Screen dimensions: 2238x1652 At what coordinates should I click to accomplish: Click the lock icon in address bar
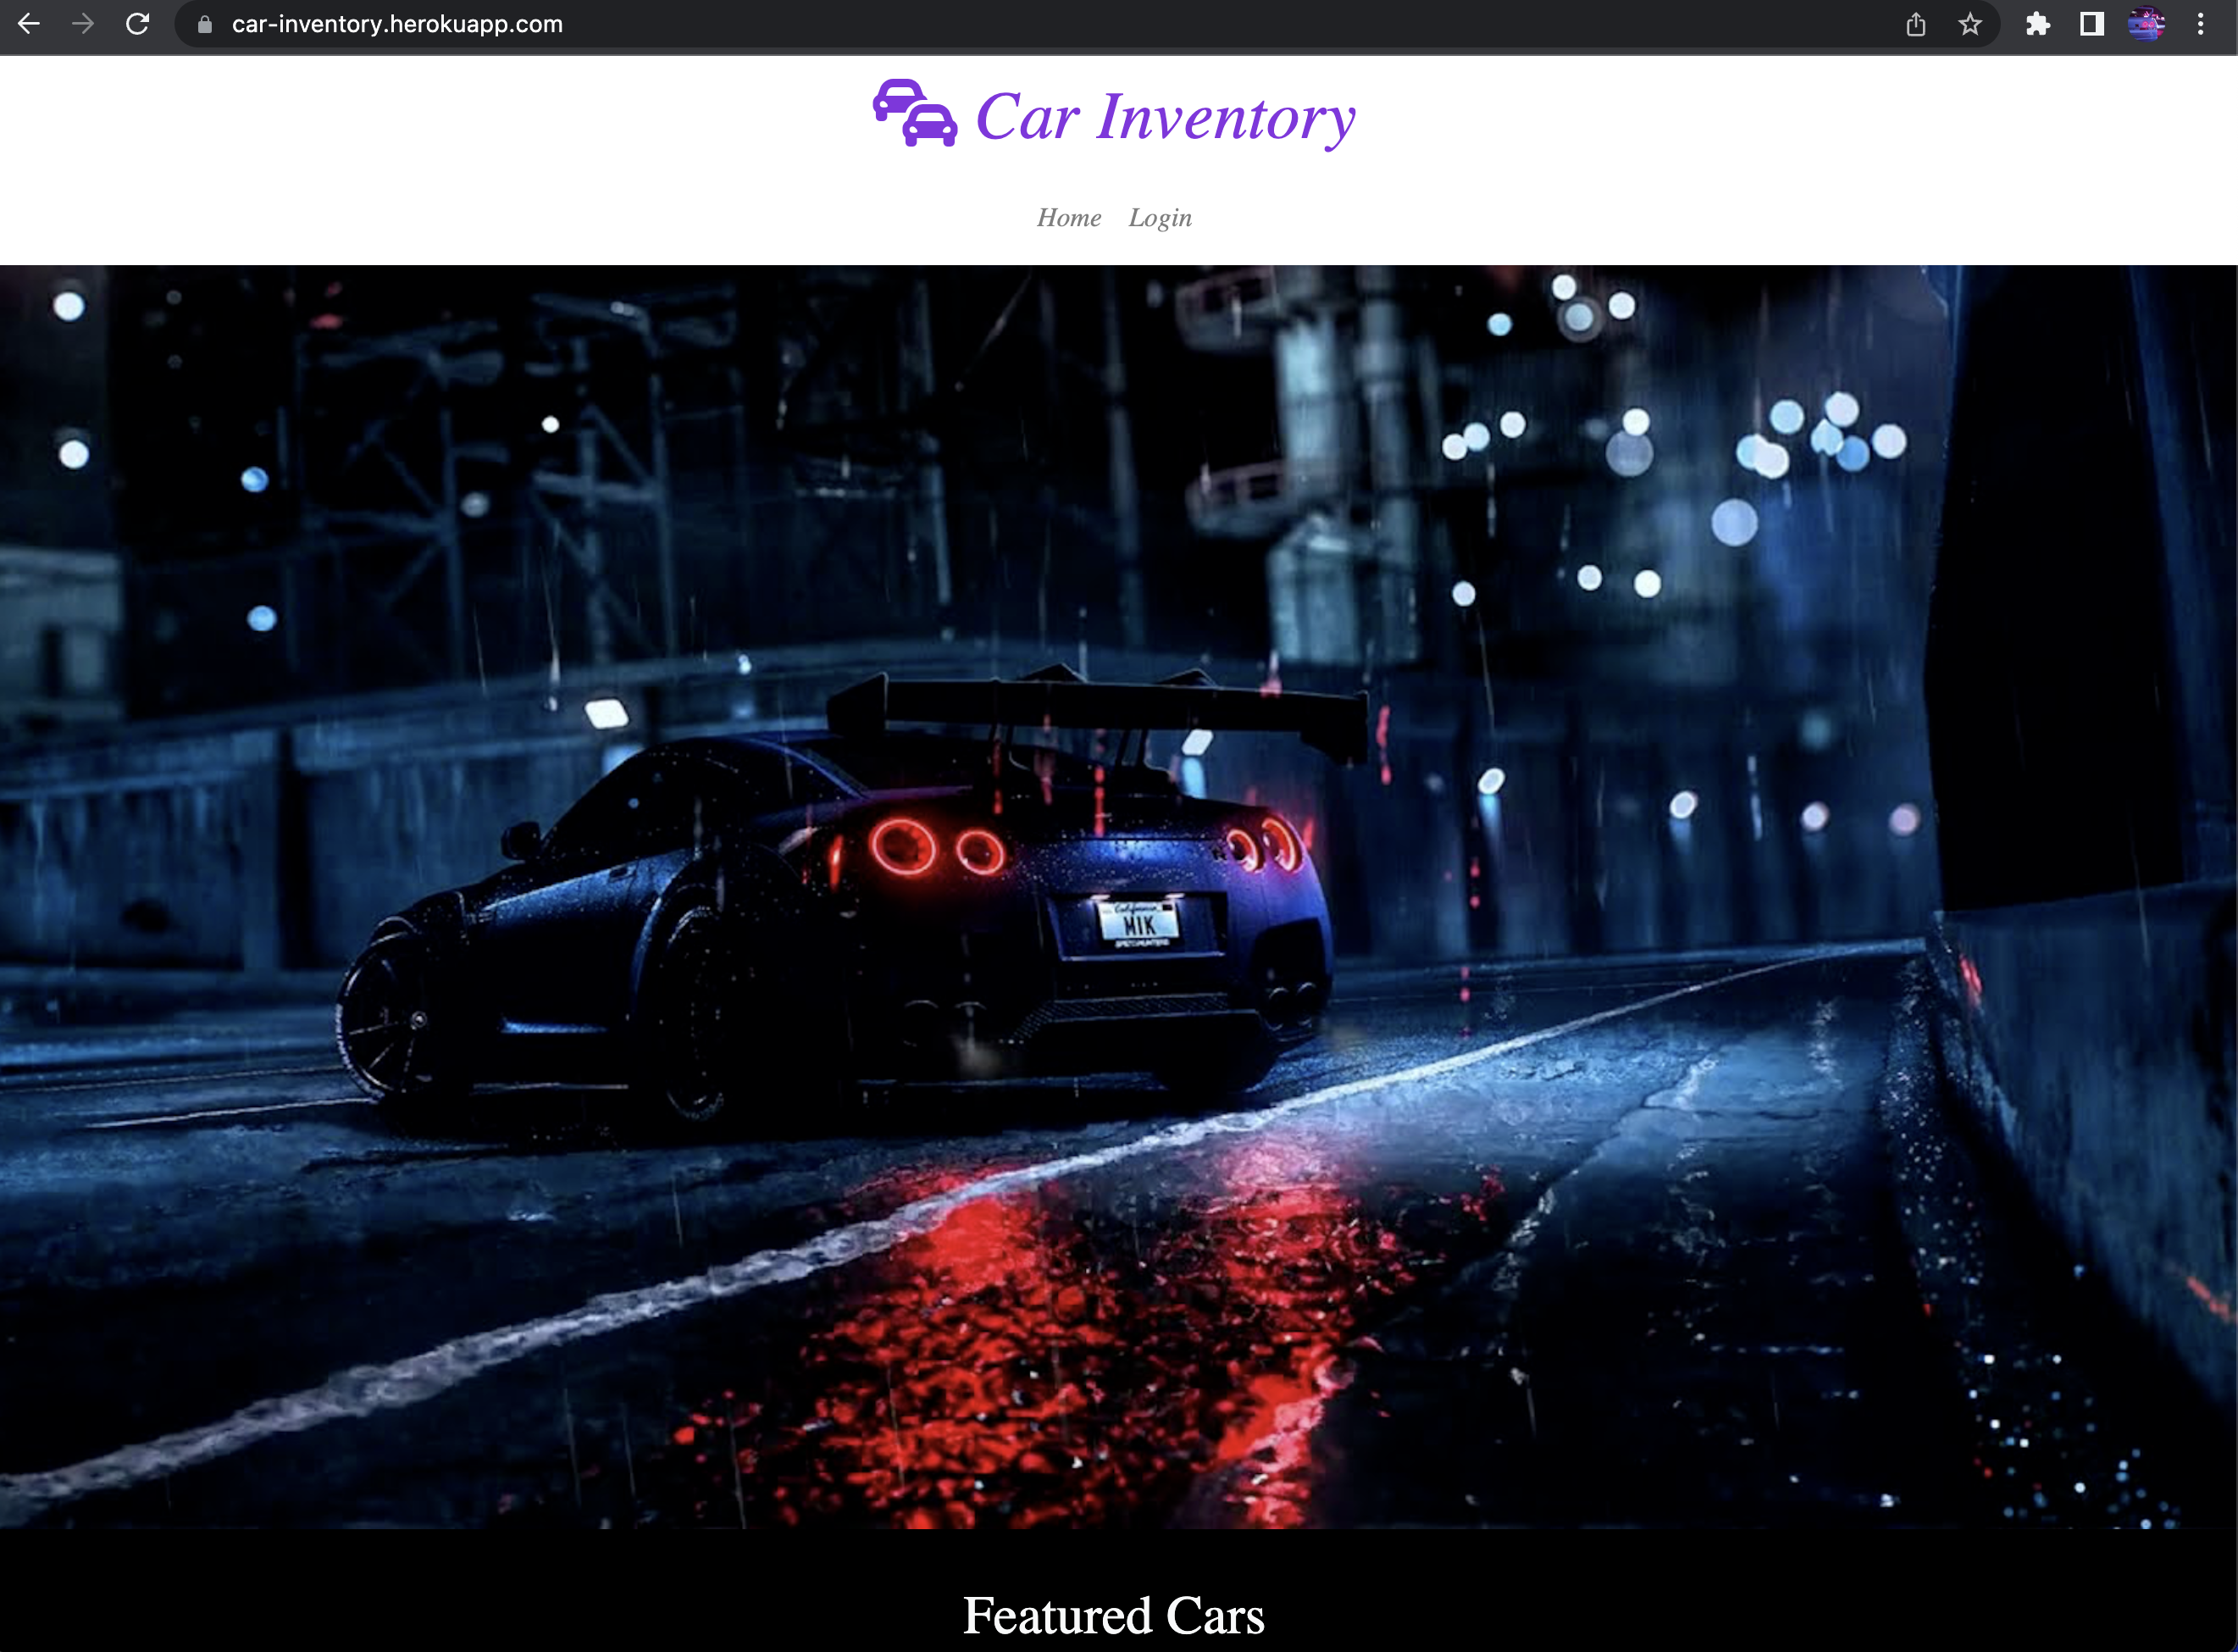[x=205, y=25]
